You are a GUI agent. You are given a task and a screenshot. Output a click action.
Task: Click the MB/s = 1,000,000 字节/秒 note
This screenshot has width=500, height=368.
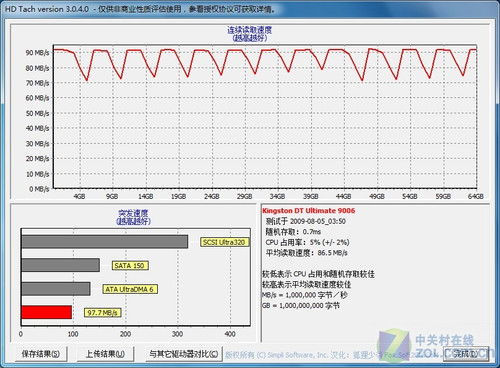[305, 295]
